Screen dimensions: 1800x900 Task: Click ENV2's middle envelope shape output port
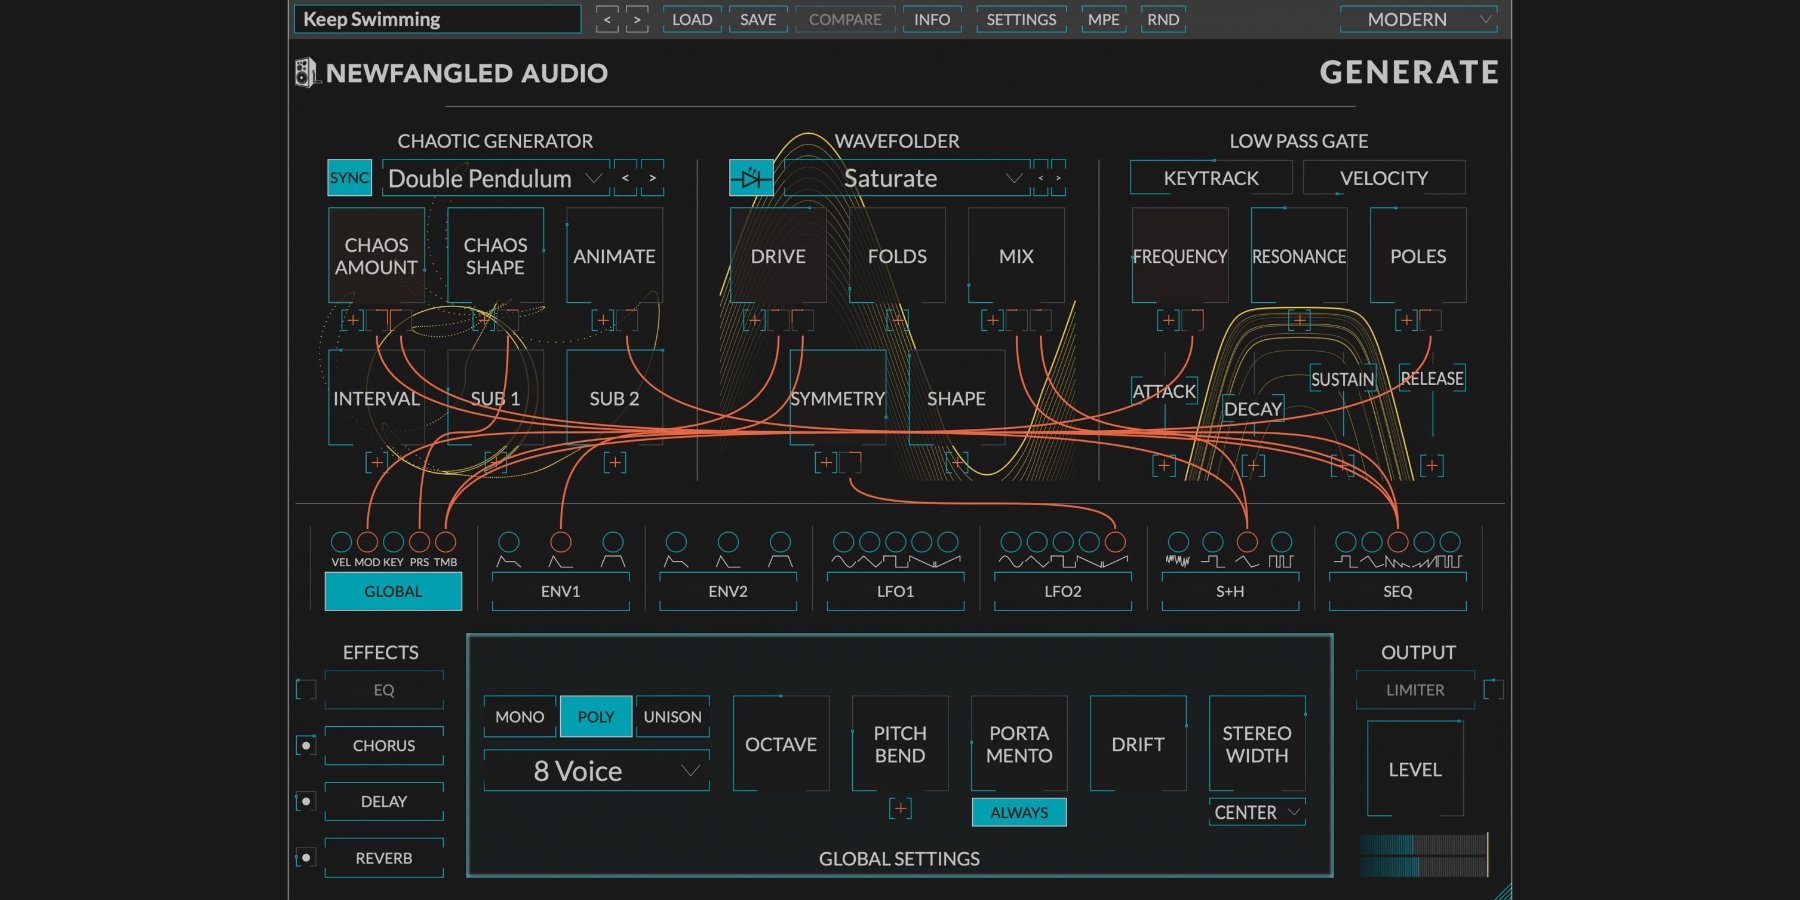[x=728, y=542]
